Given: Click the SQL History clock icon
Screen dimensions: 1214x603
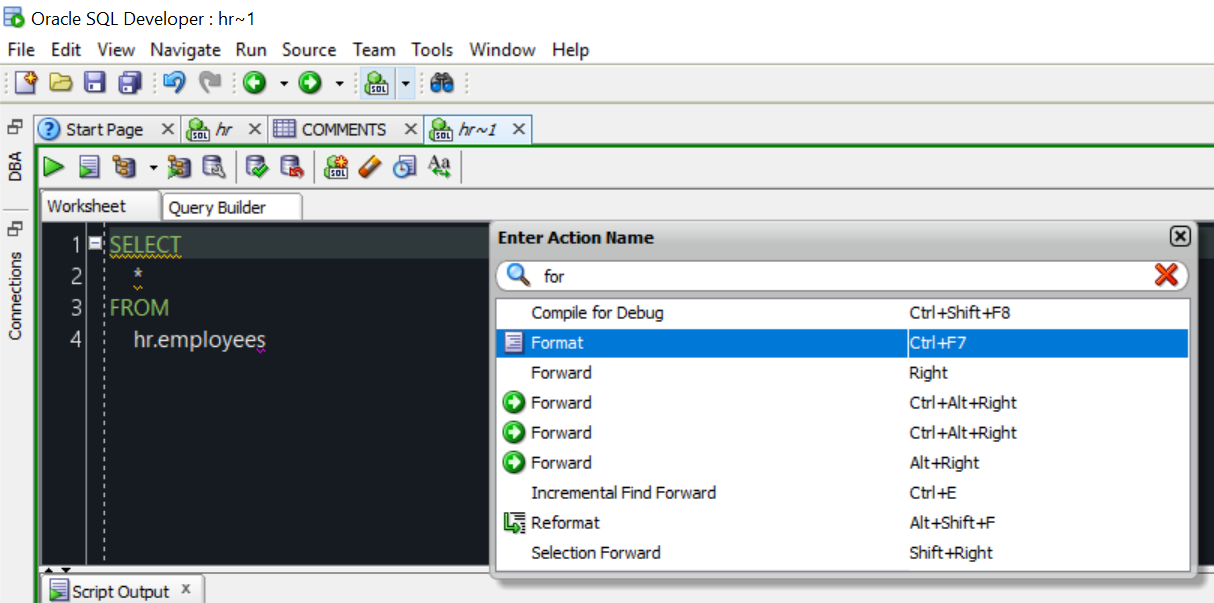Looking at the screenshot, I should coord(404,166).
